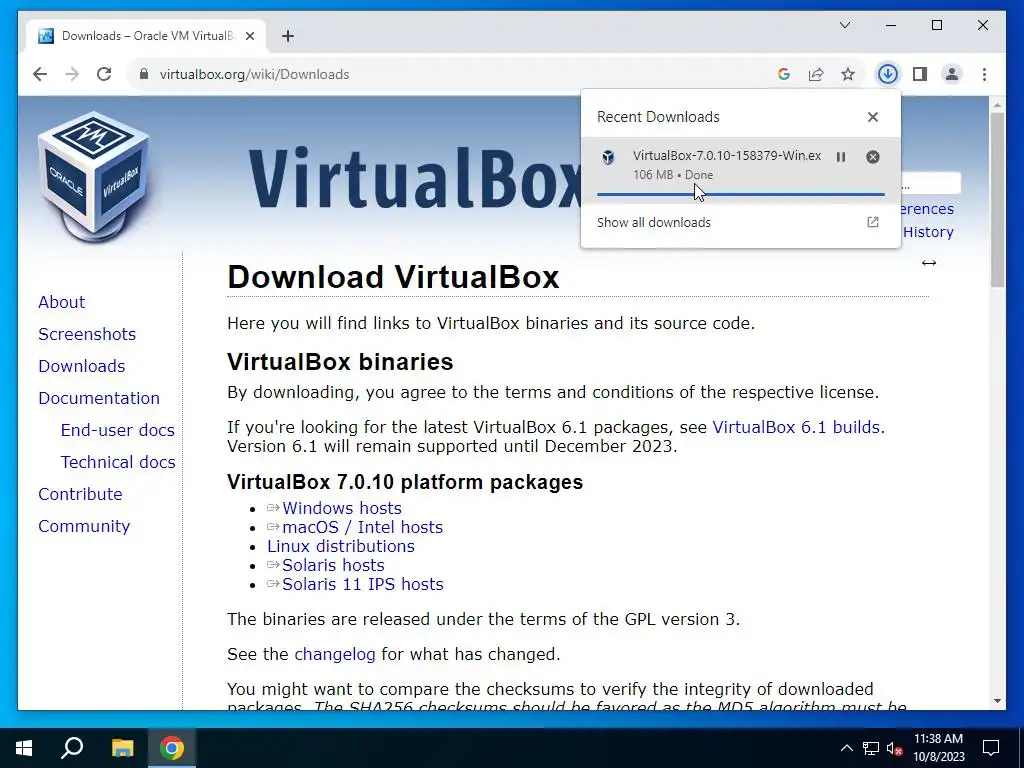This screenshot has width=1024, height=768.
Task: Click the scrollbar down arrow
Action: point(997,701)
